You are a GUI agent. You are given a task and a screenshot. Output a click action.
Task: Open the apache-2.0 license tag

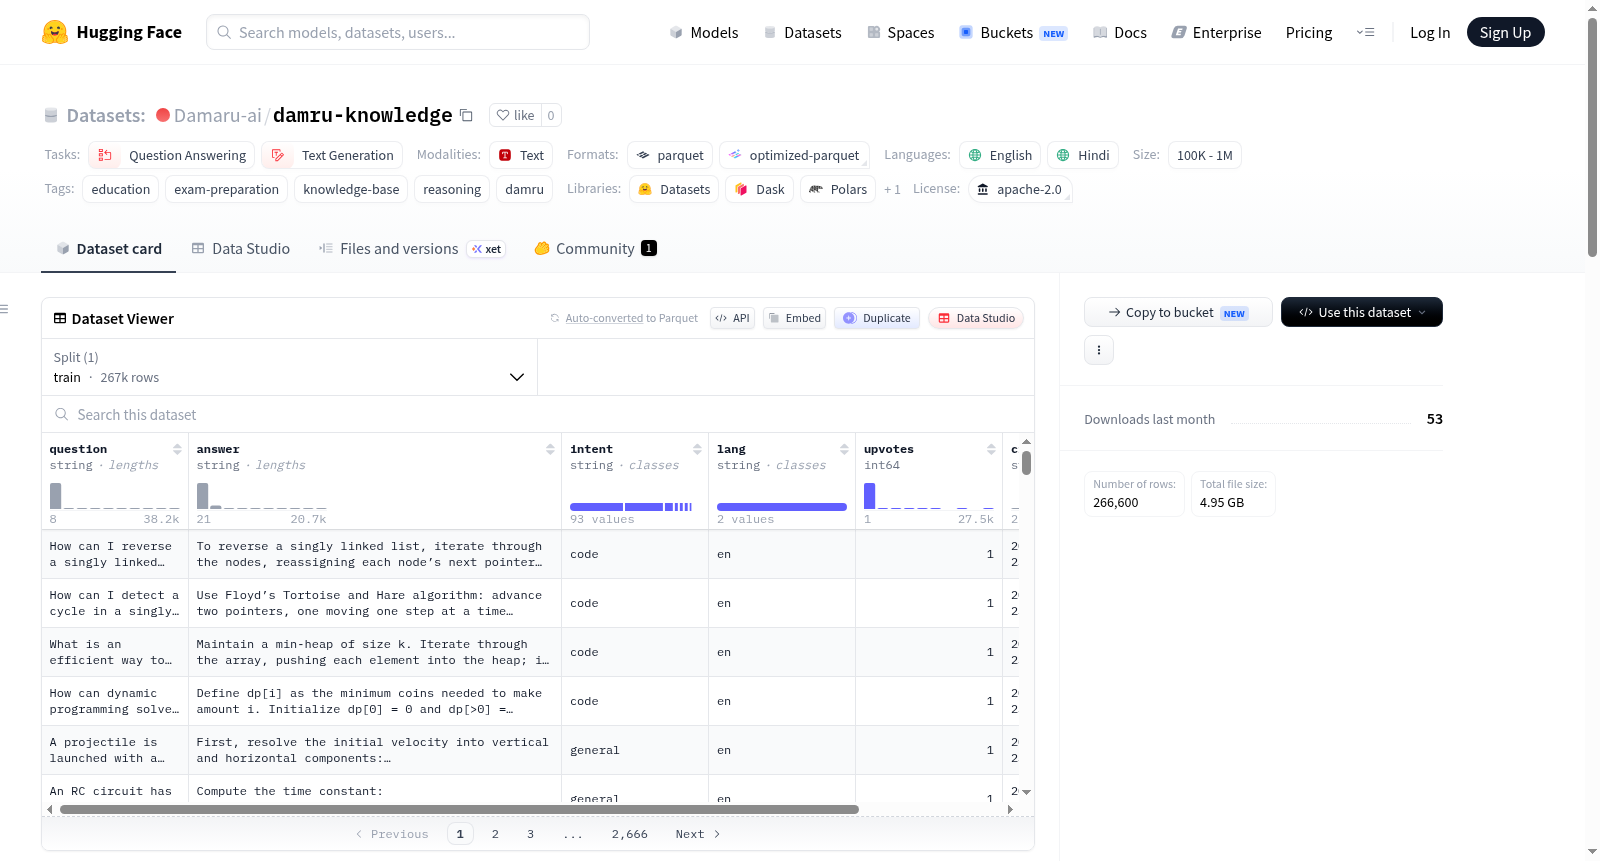(x=1020, y=189)
